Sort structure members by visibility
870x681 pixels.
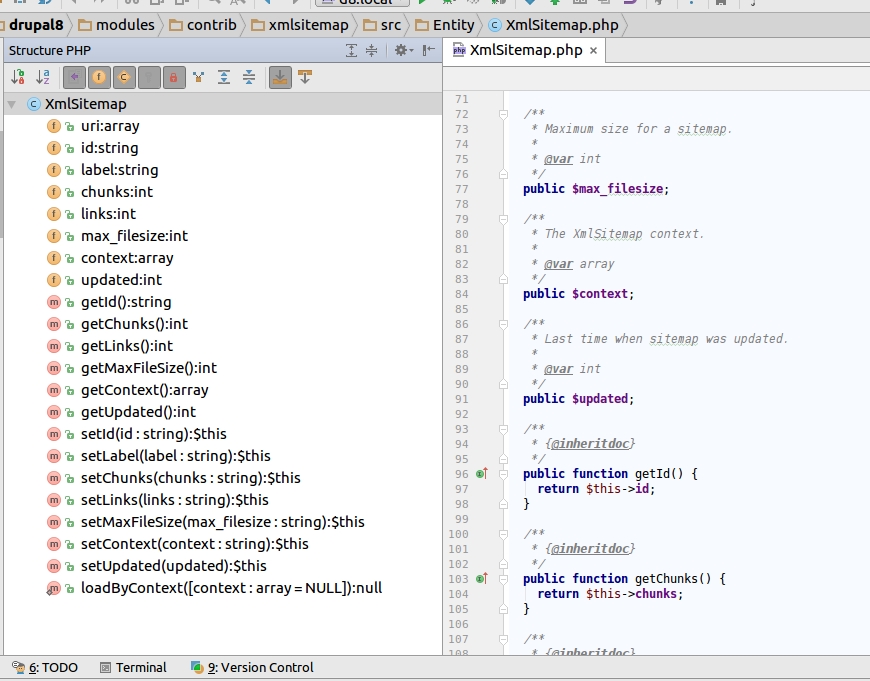click(18, 77)
